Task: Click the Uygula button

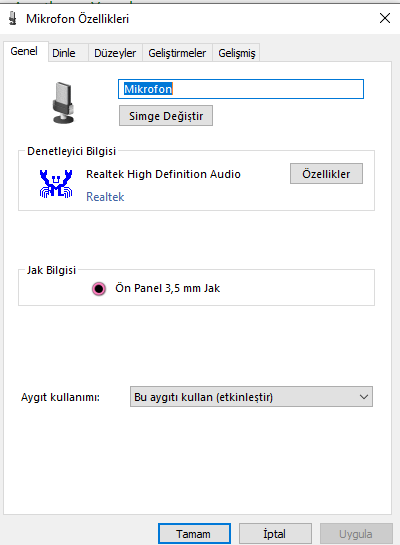Action: 356,534
